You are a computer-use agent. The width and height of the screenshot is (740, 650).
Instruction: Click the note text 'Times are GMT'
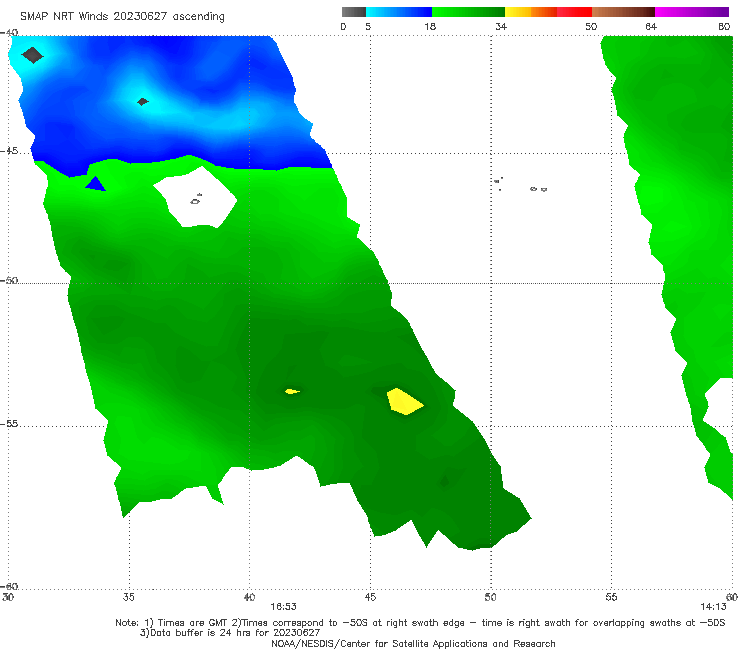pos(193,623)
